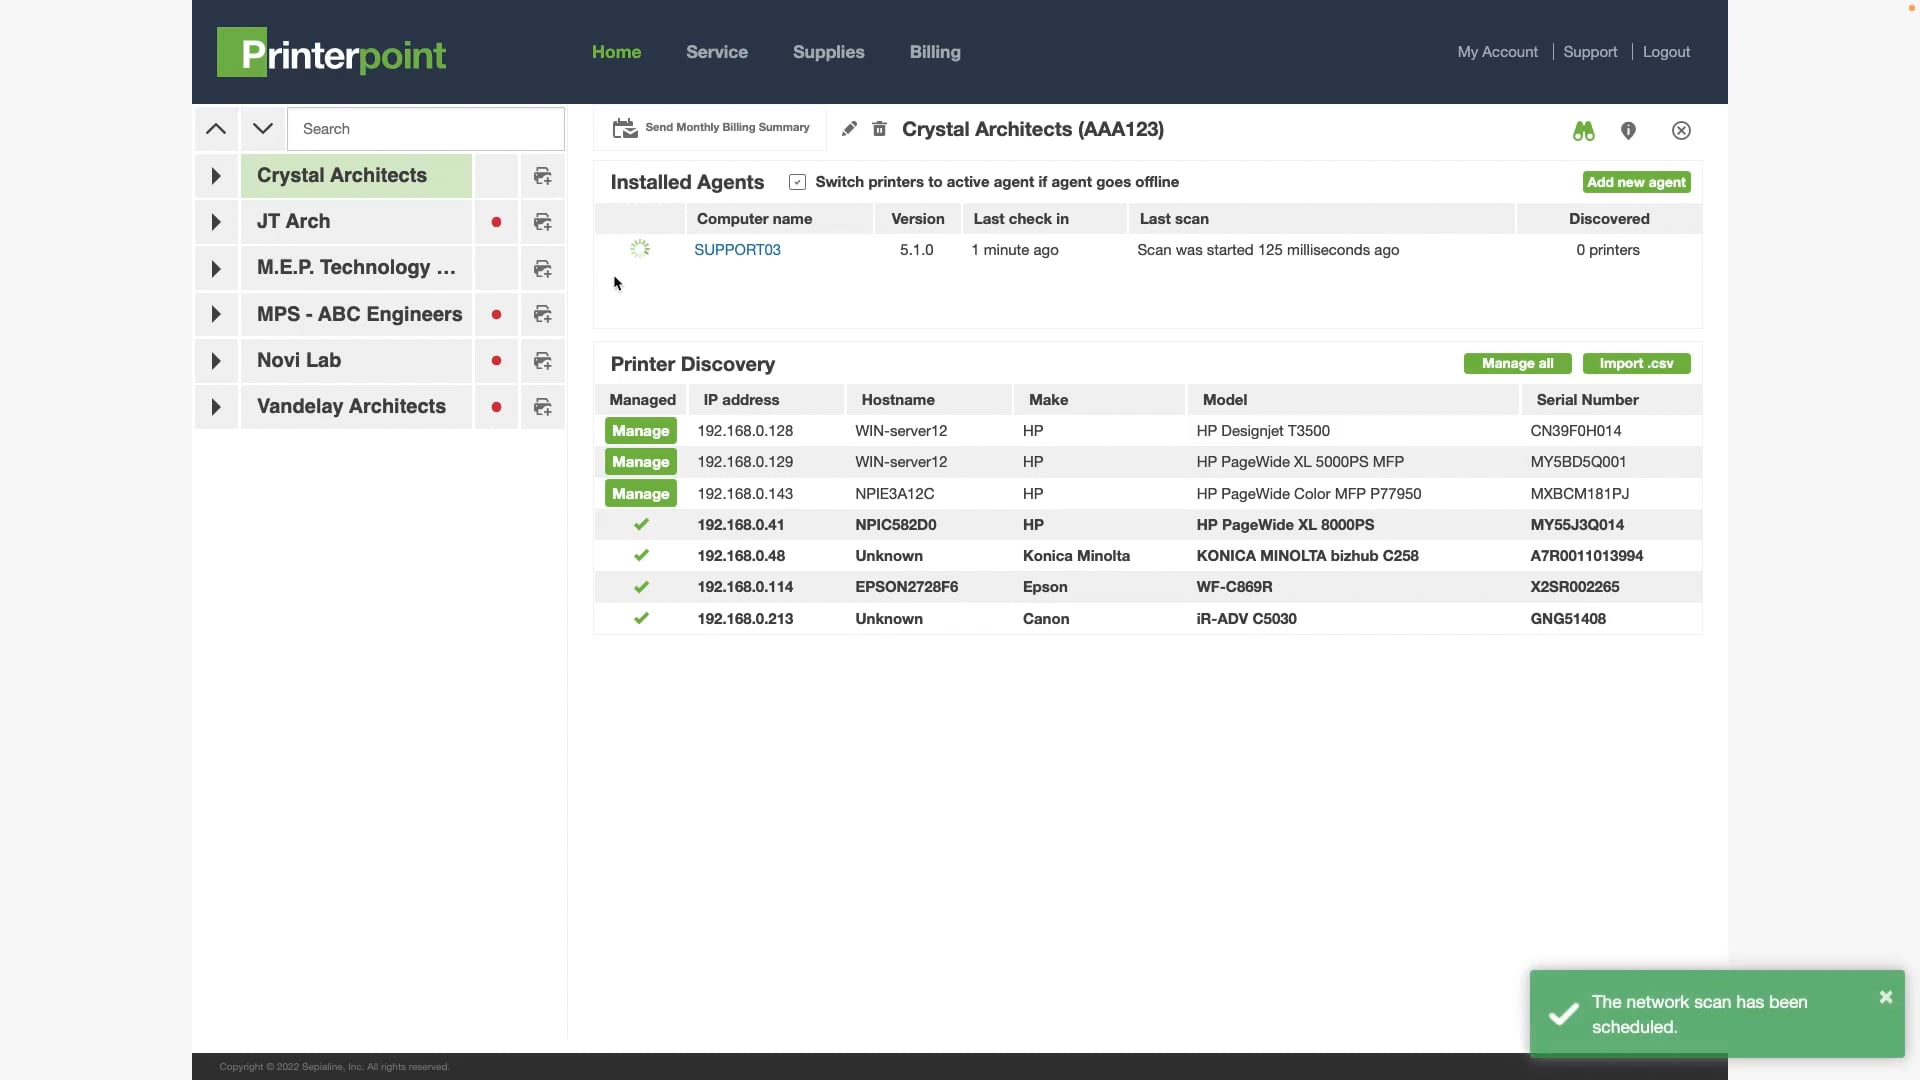Click the expand-down chevron above customer list
The height and width of the screenshot is (1080, 1920).
pyautogui.click(x=262, y=129)
